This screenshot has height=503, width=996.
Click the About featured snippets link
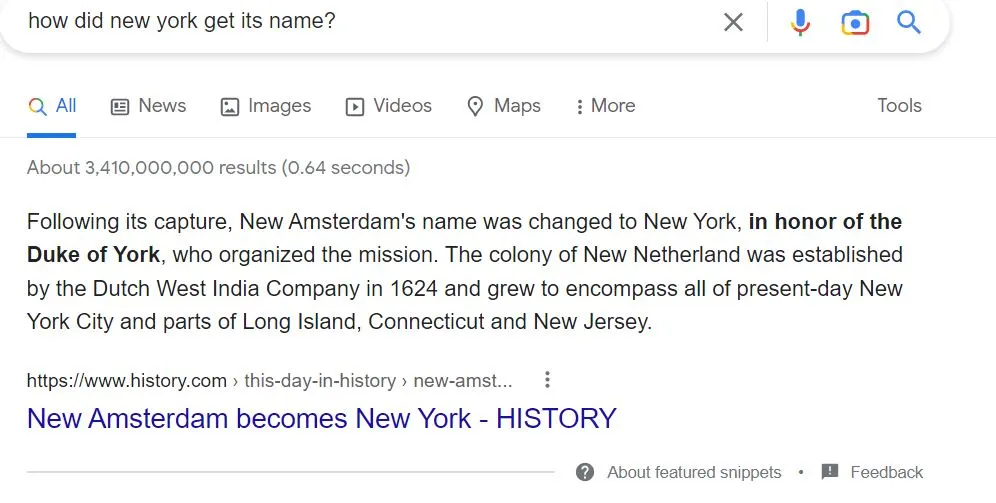click(694, 473)
